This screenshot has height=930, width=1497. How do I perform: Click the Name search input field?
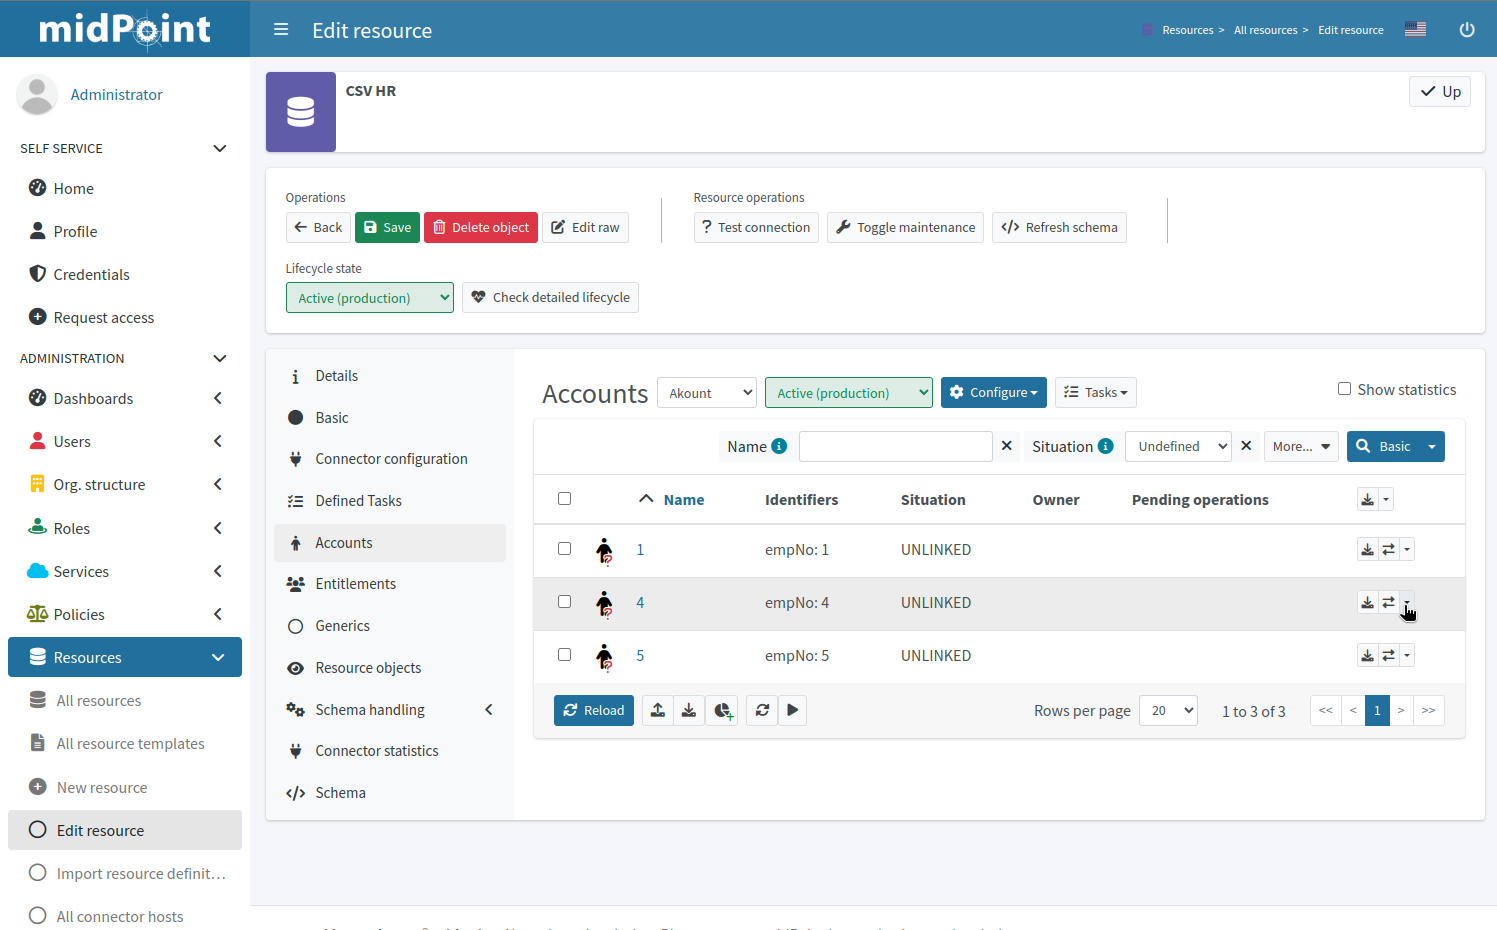(x=896, y=446)
